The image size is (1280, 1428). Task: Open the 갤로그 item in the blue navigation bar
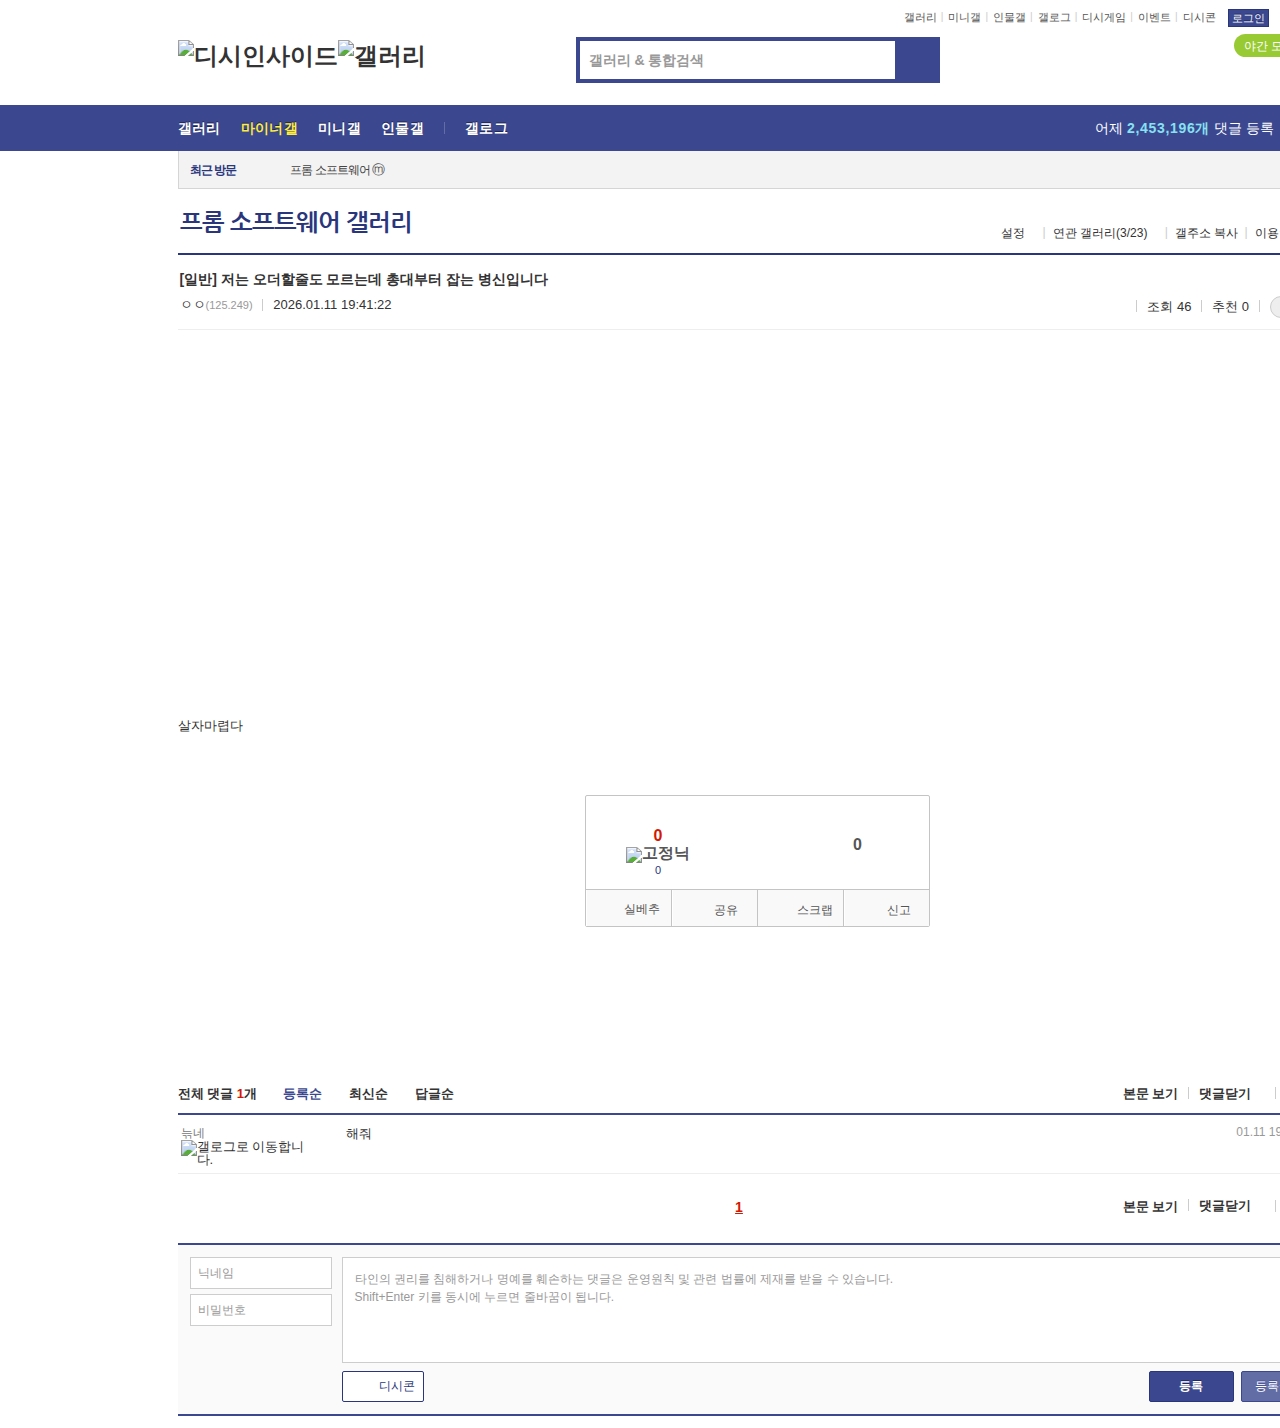[x=486, y=129]
